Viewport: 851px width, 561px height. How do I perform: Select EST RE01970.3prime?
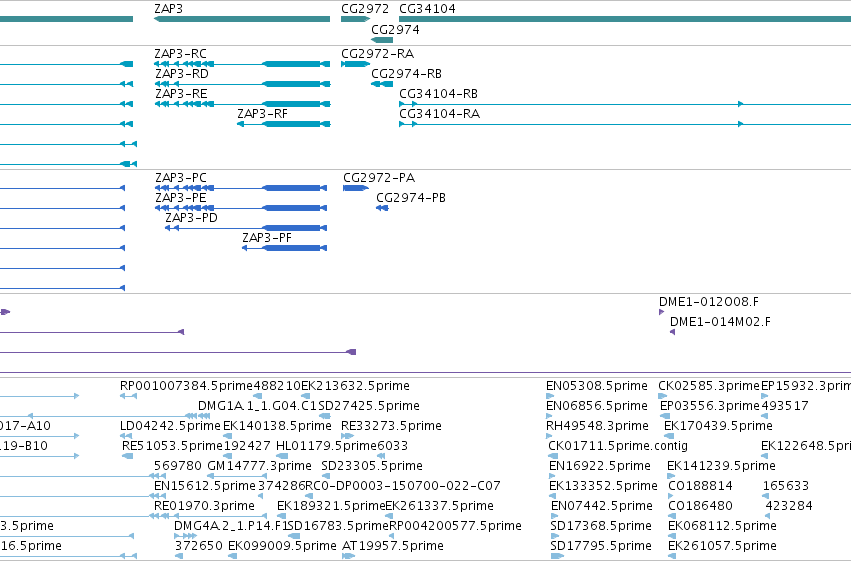(204, 507)
